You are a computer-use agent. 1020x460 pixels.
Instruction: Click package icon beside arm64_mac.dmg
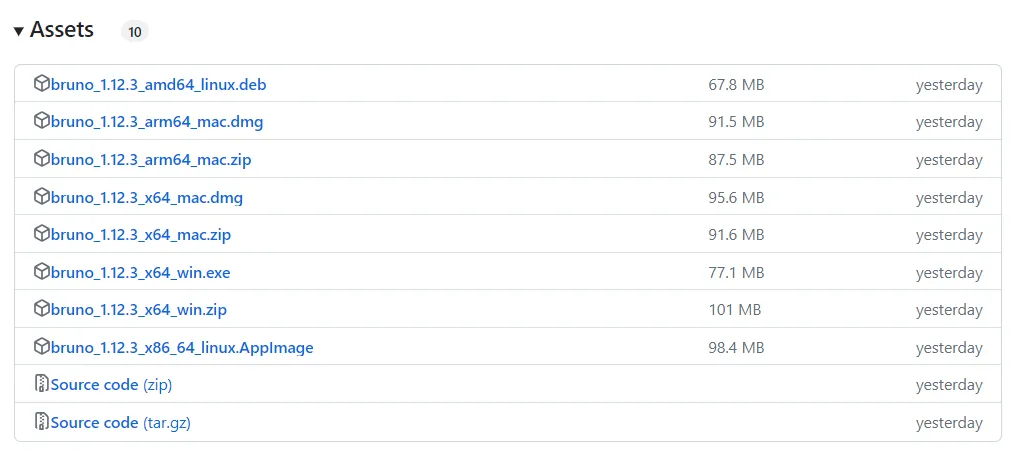pos(42,120)
